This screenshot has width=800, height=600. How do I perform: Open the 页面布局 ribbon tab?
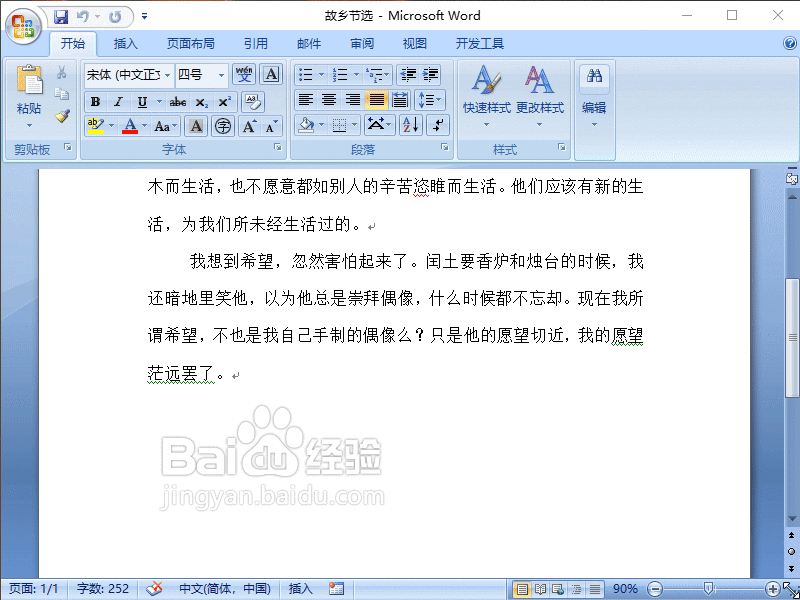[x=191, y=43]
